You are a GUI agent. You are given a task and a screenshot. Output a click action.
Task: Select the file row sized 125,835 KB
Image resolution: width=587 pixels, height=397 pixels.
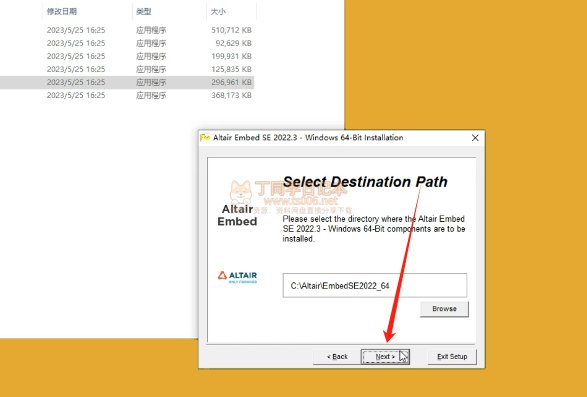127,69
